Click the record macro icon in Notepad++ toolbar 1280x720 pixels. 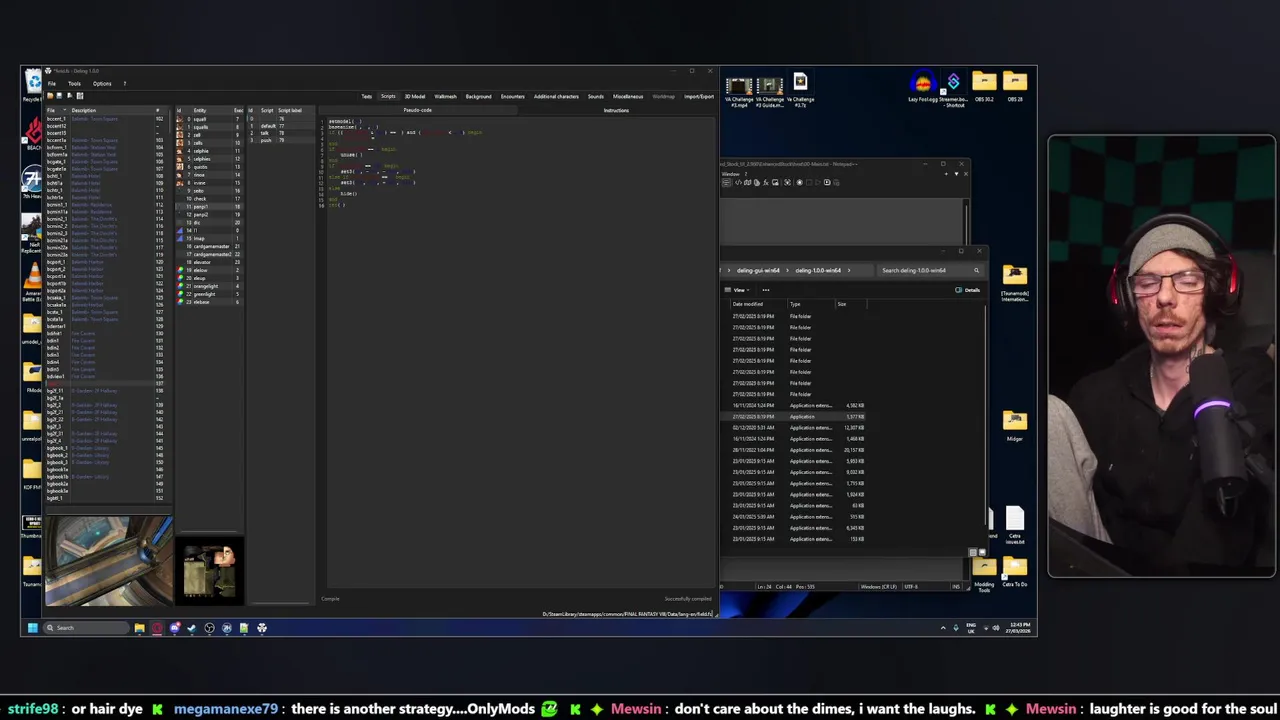click(x=800, y=182)
